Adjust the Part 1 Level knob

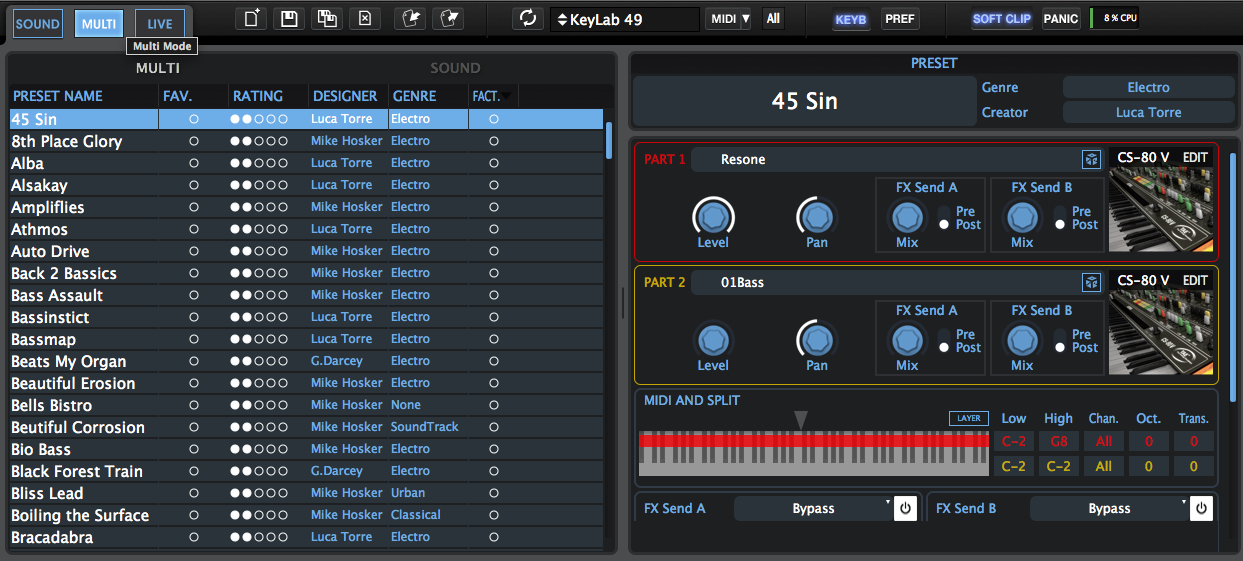coord(713,216)
